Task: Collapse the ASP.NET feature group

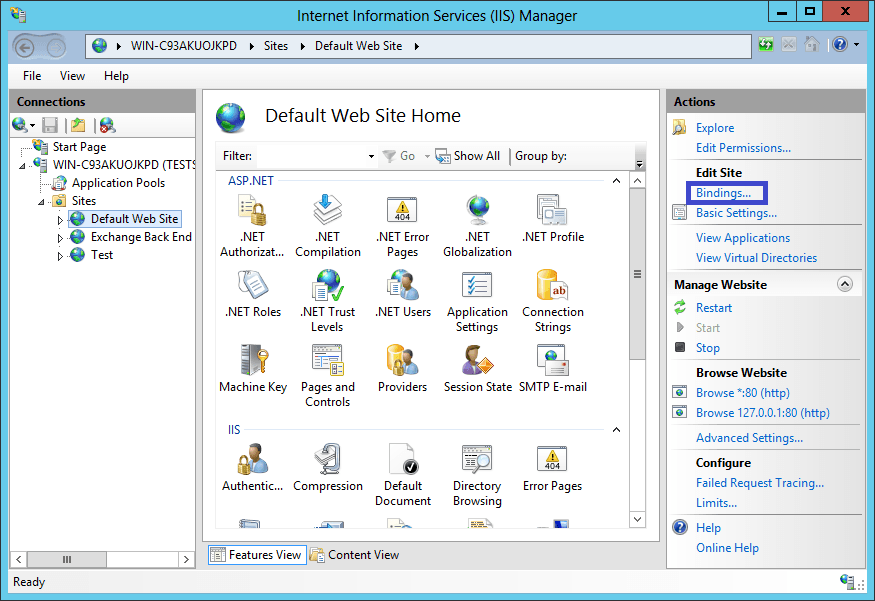Action: point(616,180)
